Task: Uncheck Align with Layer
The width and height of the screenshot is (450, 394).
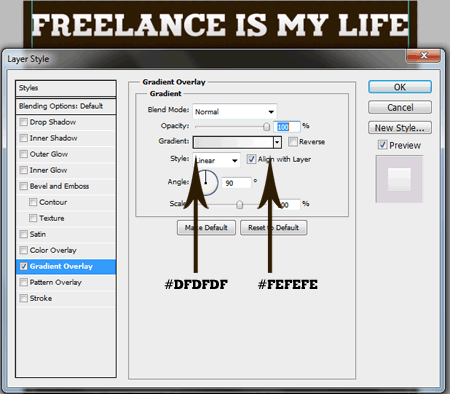Action: (251, 159)
